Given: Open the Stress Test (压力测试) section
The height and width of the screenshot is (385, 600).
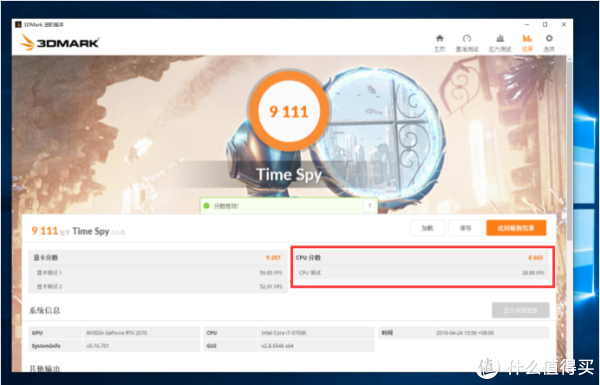Looking at the screenshot, I should pyautogui.click(x=500, y=43).
